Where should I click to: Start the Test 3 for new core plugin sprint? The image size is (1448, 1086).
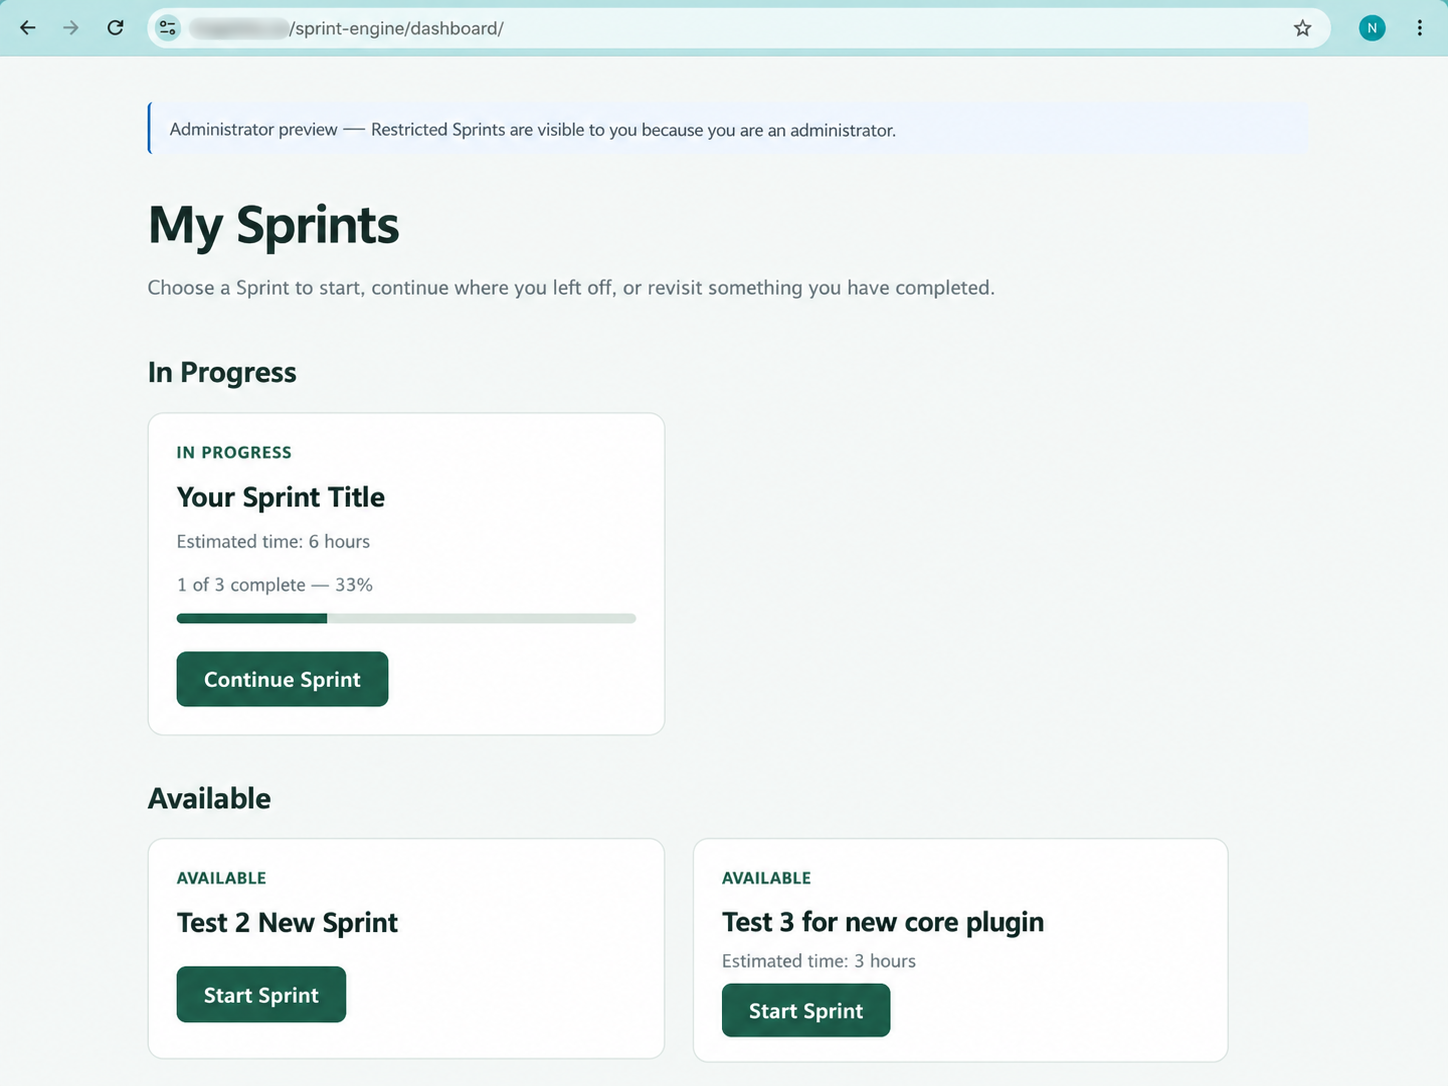pos(806,1010)
